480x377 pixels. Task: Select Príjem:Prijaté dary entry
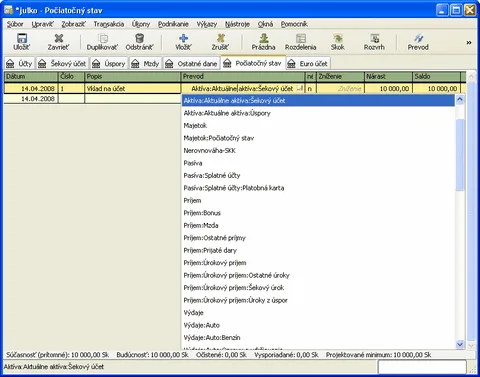[x=318, y=250]
